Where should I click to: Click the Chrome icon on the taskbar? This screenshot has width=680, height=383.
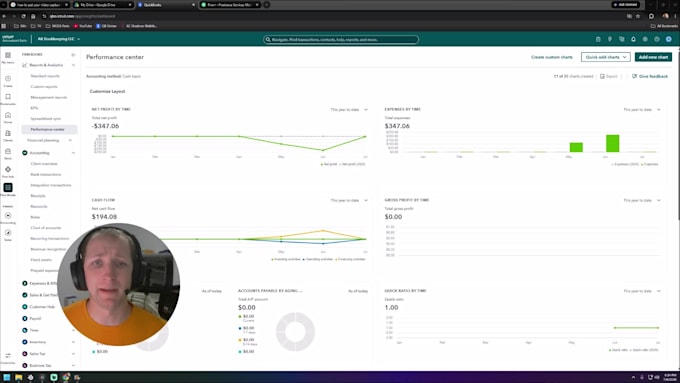point(65,377)
